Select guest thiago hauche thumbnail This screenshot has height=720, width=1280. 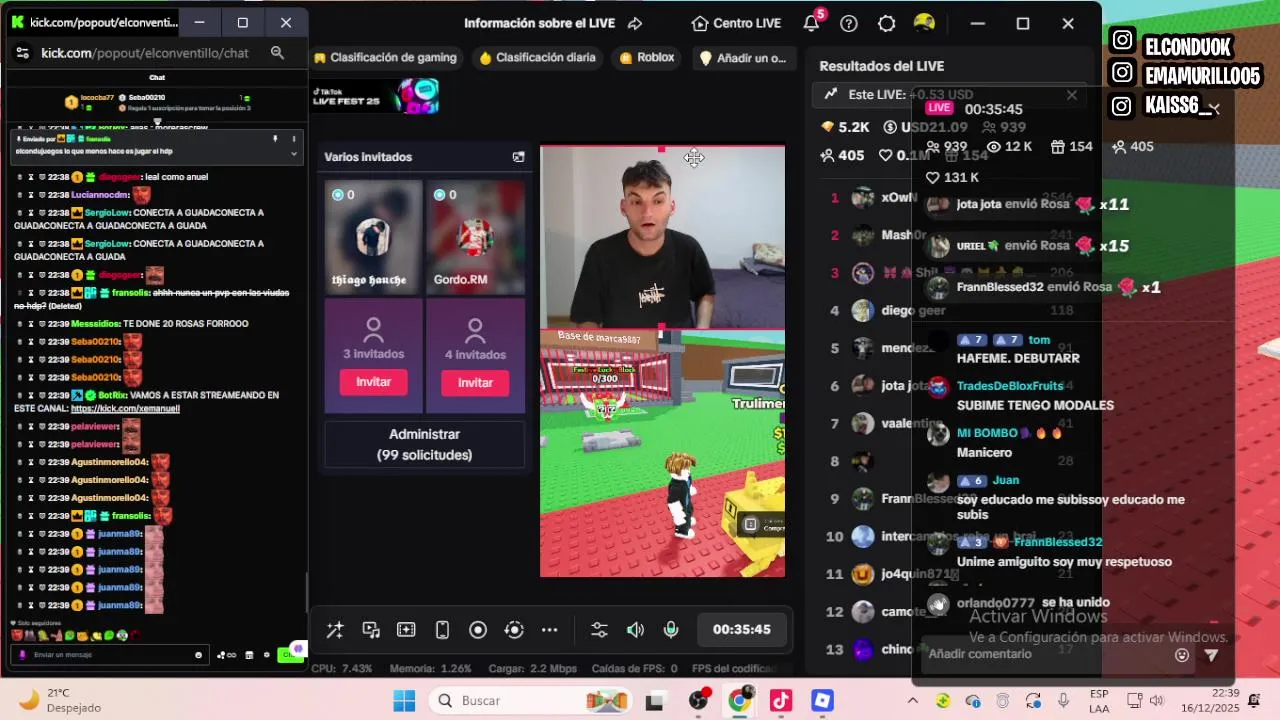(373, 238)
